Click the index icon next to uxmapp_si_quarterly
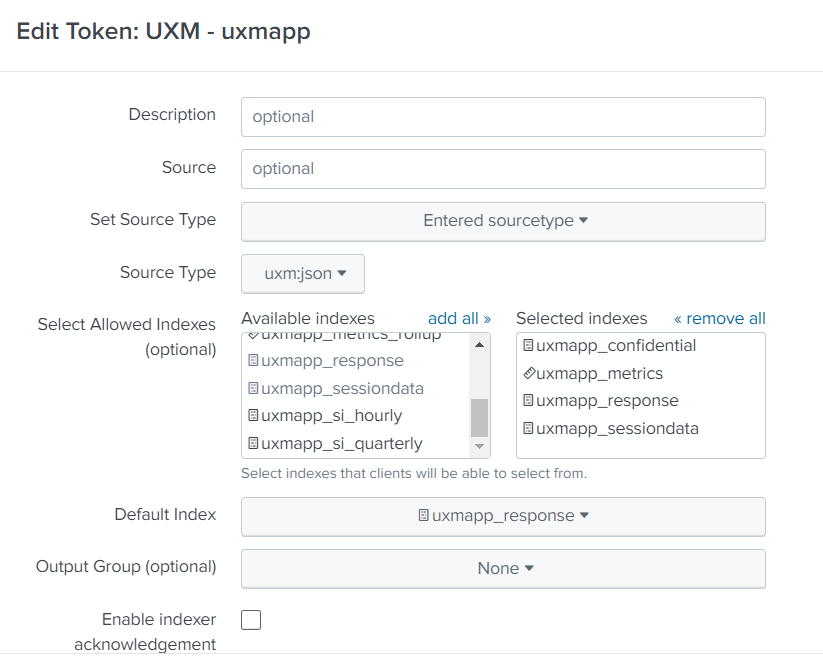This screenshot has width=823, height=669. point(253,444)
